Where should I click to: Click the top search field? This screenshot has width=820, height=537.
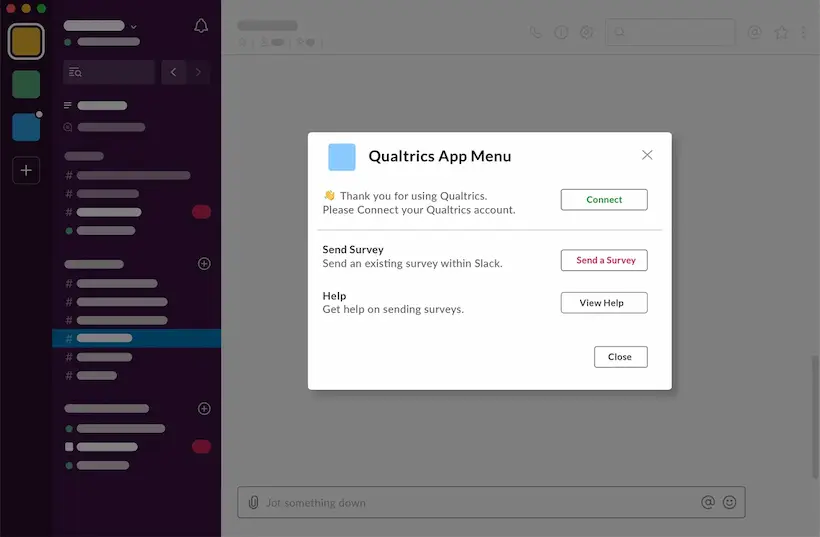click(670, 32)
